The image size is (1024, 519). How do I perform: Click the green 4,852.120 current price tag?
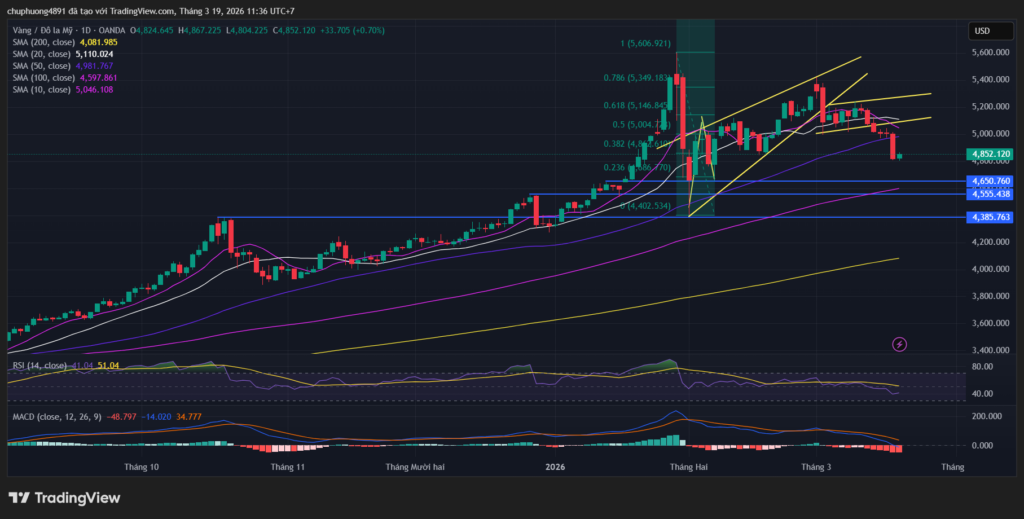989,154
